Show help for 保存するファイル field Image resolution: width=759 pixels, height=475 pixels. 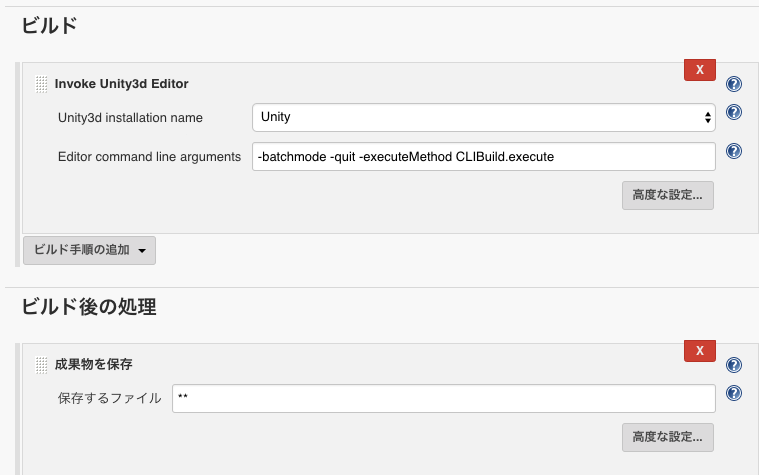[x=734, y=393]
